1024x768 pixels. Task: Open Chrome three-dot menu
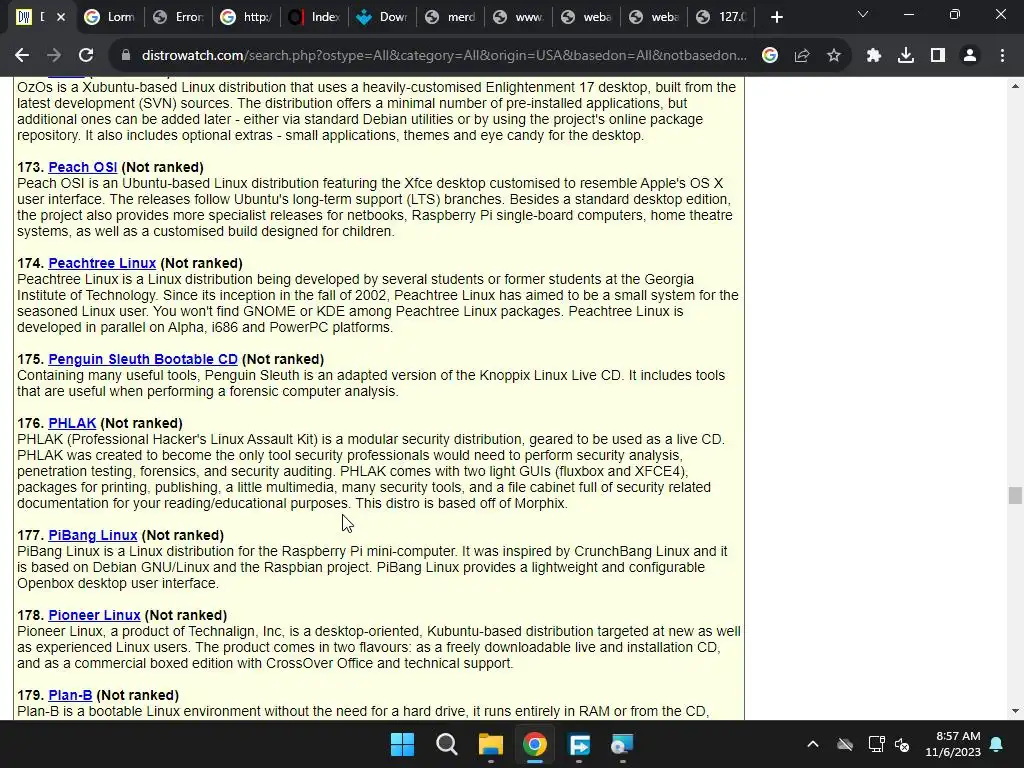[x=1002, y=56]
